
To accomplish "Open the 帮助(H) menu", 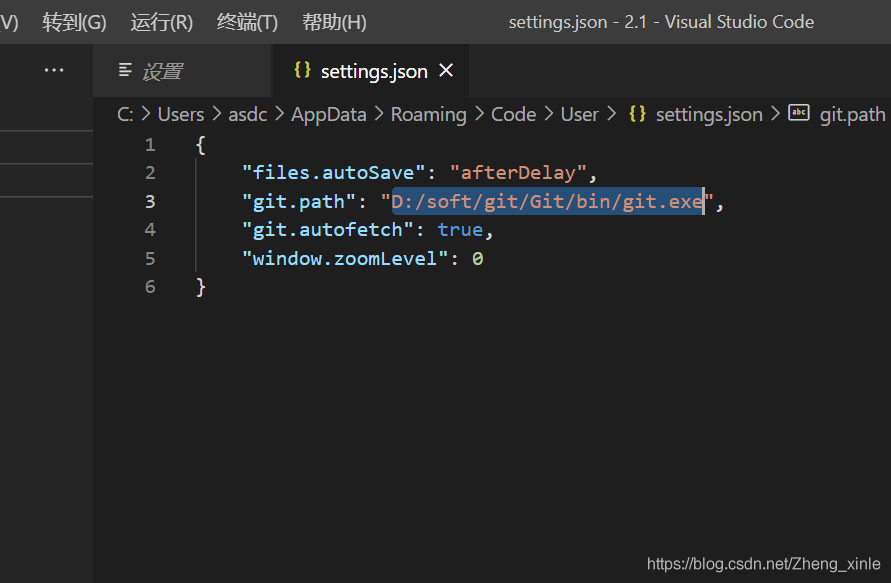I will click(334, 21).
